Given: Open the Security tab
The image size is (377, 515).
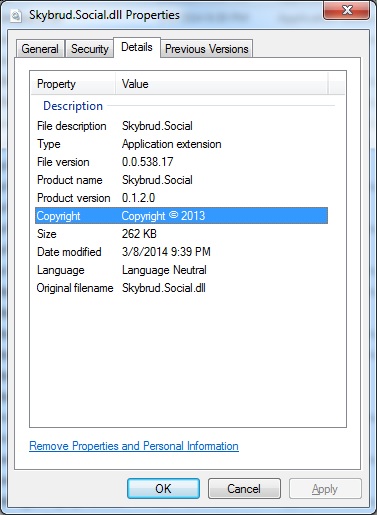Looking at the screenshot, I should [x=90, y=49].
